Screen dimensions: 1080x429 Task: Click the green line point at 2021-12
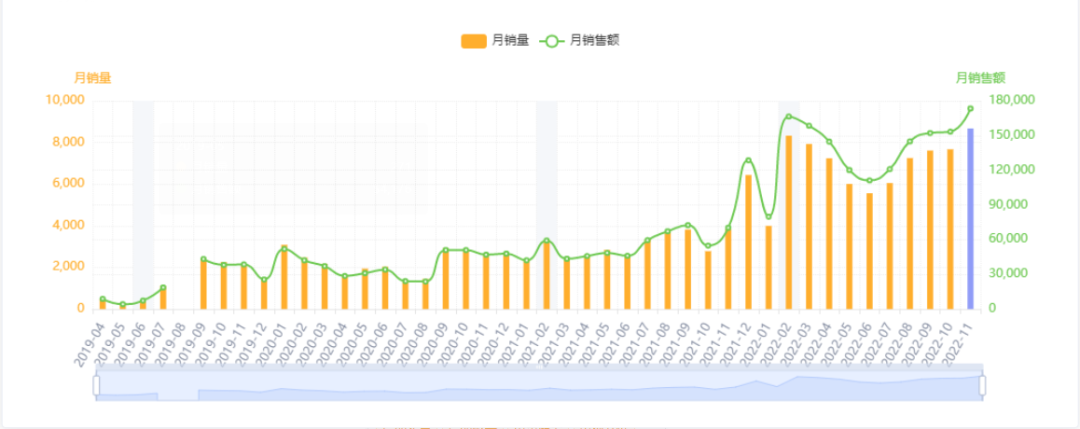pos(748,160)
